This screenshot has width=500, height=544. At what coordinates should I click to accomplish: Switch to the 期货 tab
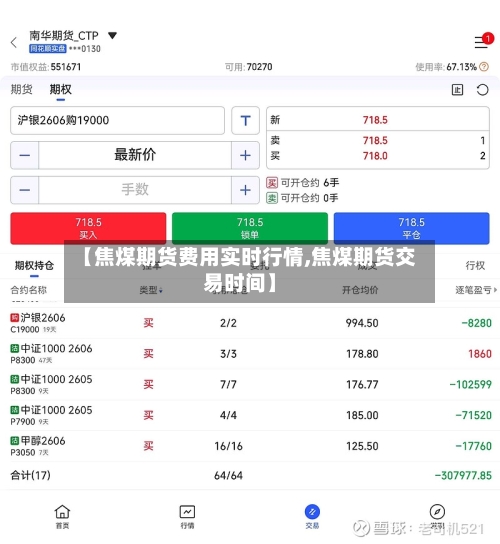(x=22, y=90)
